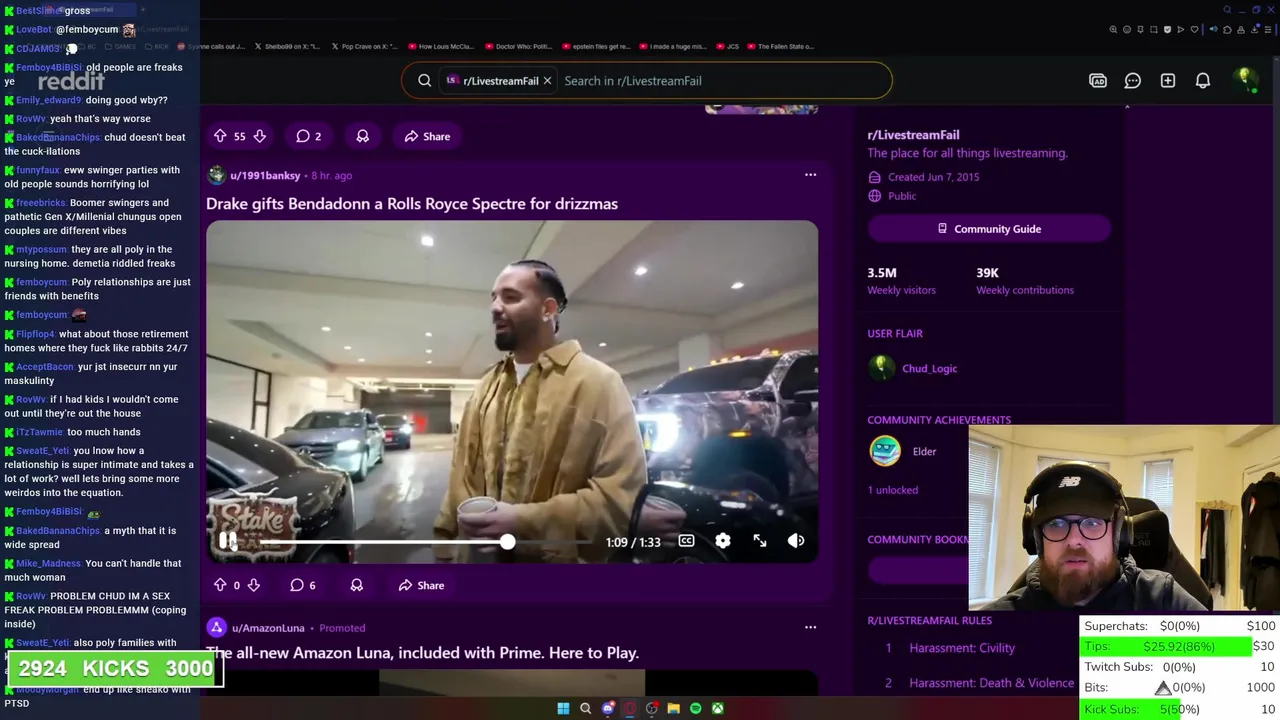This screenshot has height=720, width=1280.
Task: Open Discord from the taskbar
Action: (608, 708)
